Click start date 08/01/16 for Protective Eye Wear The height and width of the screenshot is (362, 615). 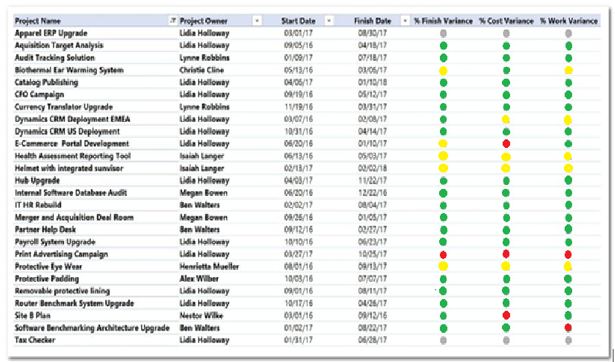click(298, 267)
